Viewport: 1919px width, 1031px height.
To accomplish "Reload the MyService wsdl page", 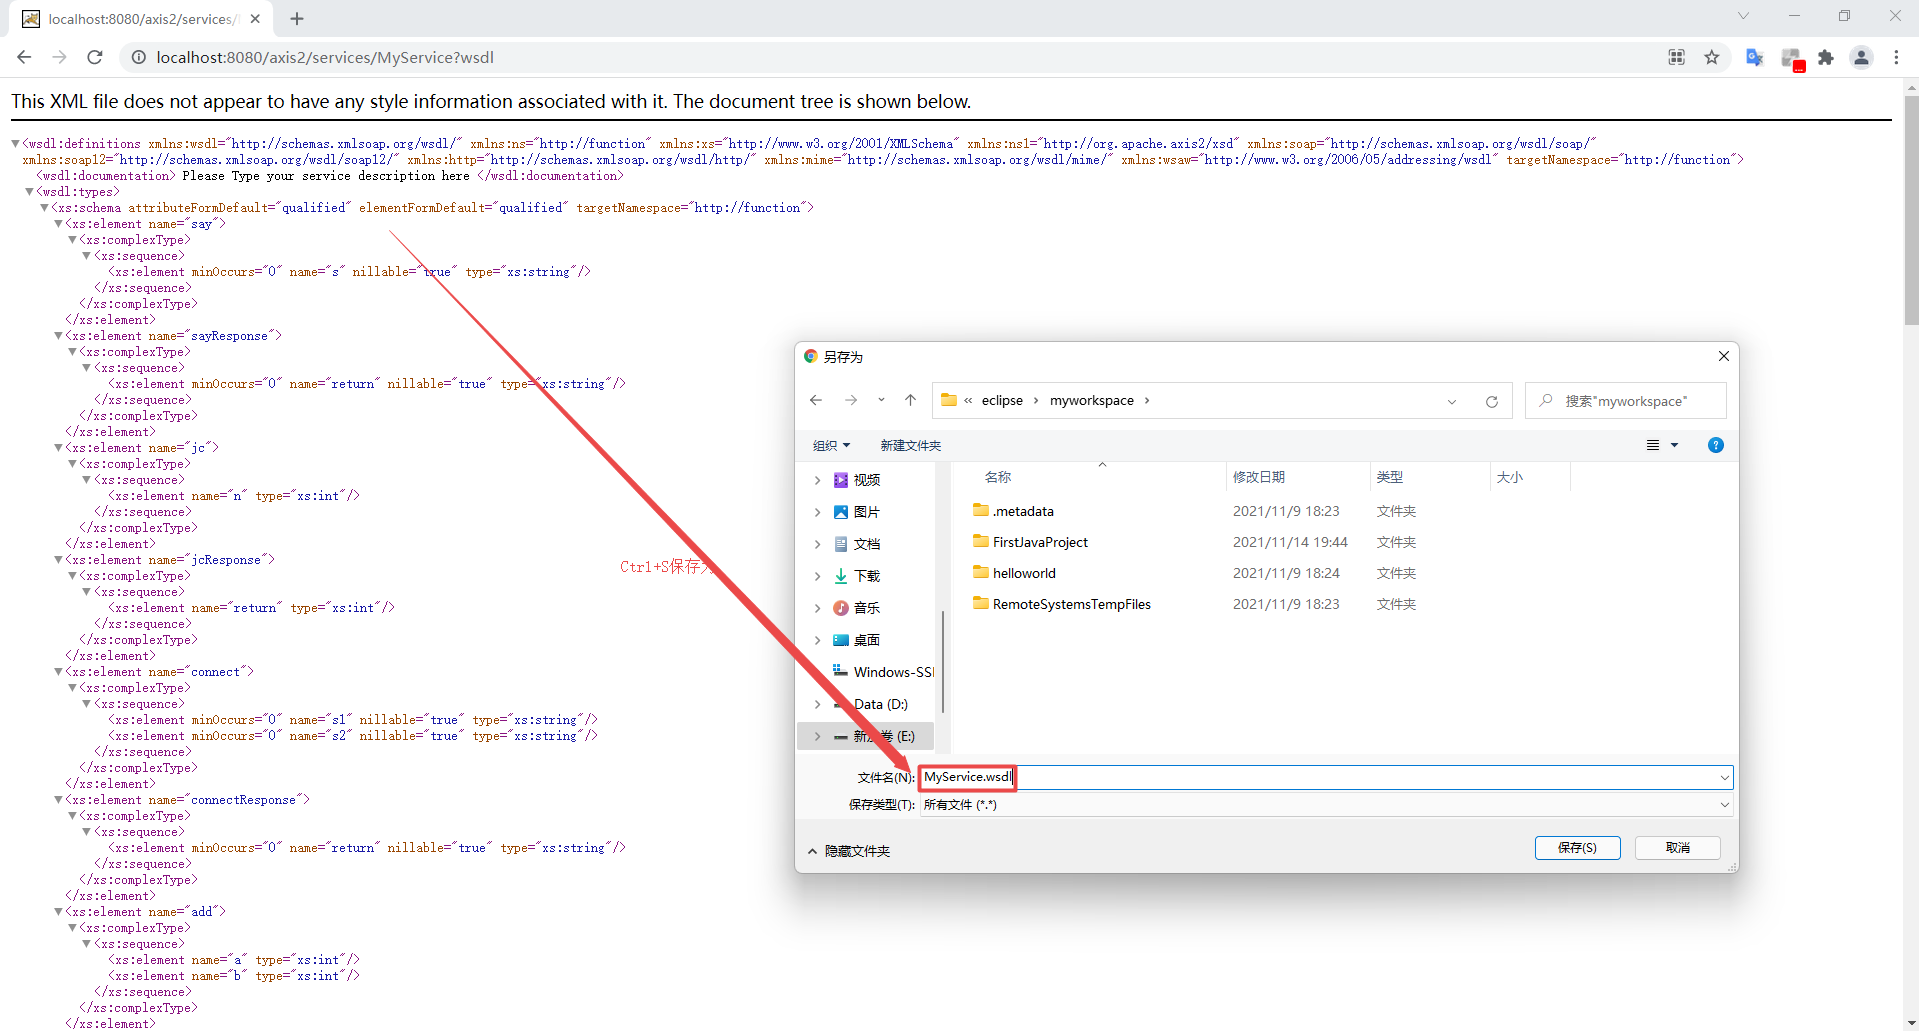I will click(95, 57).
